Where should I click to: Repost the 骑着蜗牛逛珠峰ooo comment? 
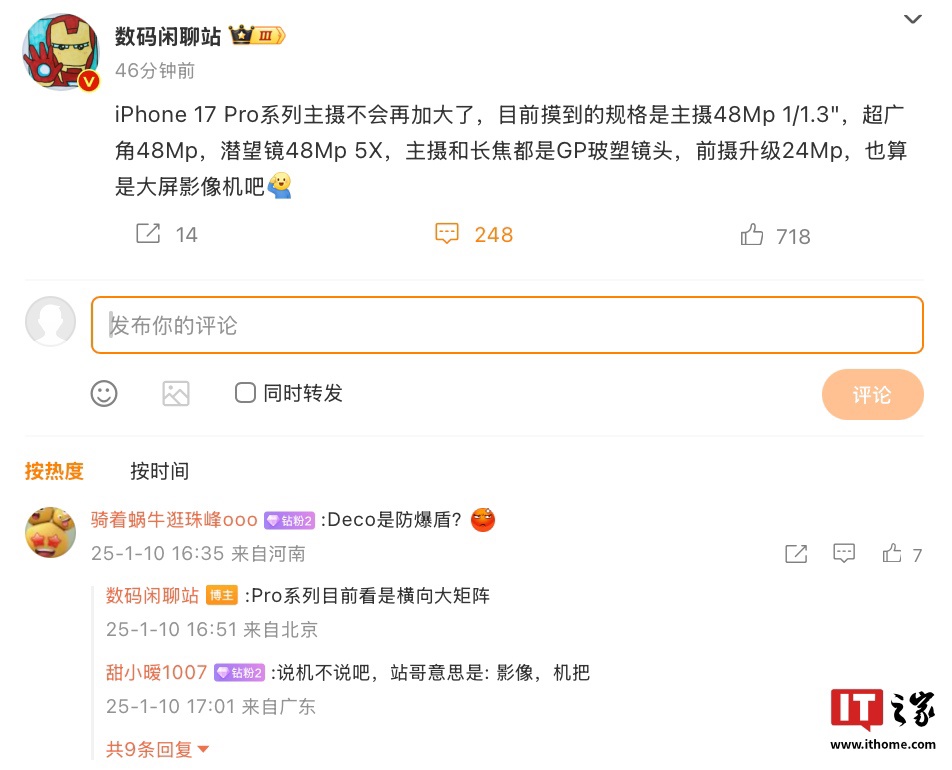(796, 554)
